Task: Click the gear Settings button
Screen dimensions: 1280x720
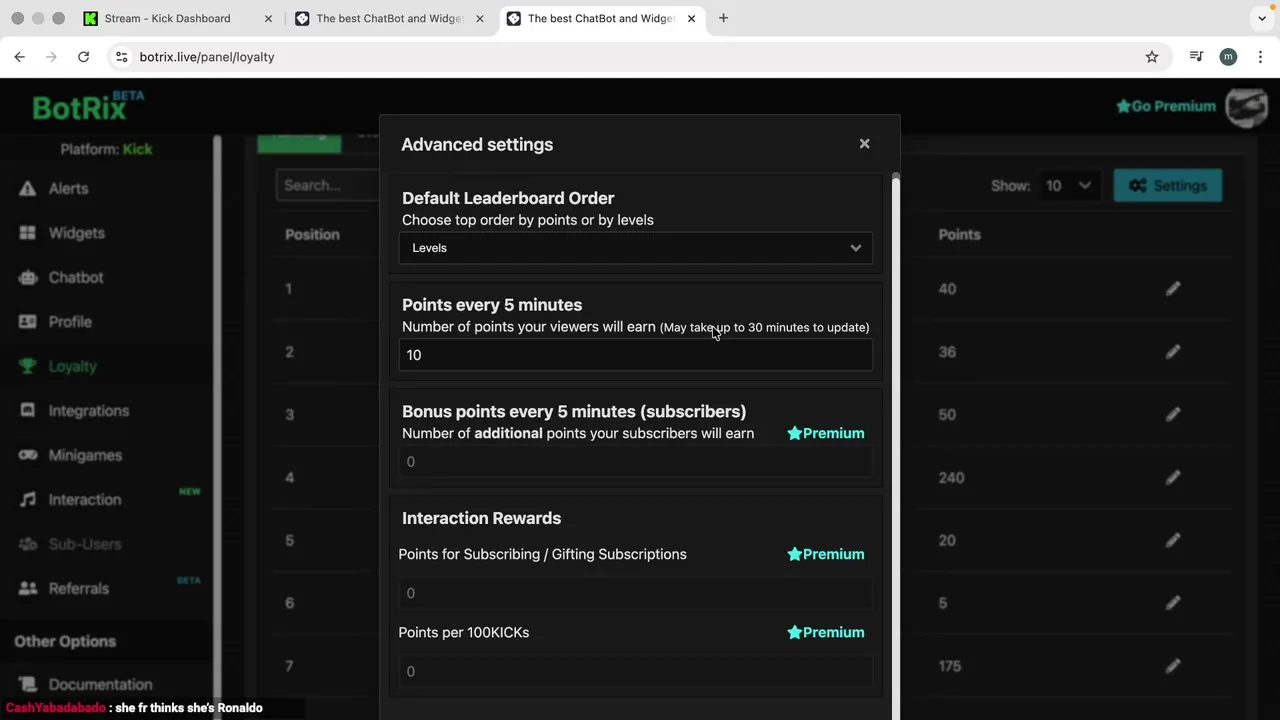Action: pyautogui.click(x=1167, y=185)
